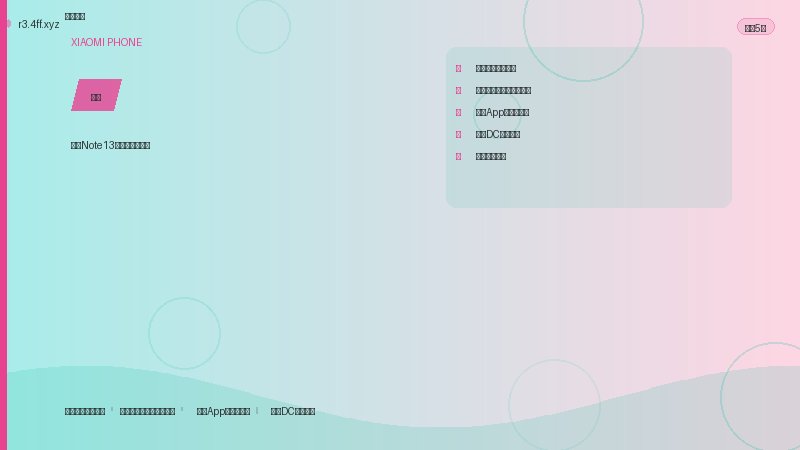800x450 pixels.
Task: Click the pink icon next to the App list item
Action: pyautogui.click(x=458, y=113)
